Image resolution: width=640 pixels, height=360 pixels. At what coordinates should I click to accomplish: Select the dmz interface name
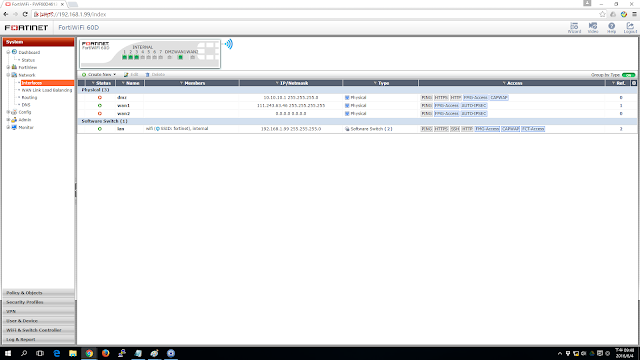tap(122, 98)
